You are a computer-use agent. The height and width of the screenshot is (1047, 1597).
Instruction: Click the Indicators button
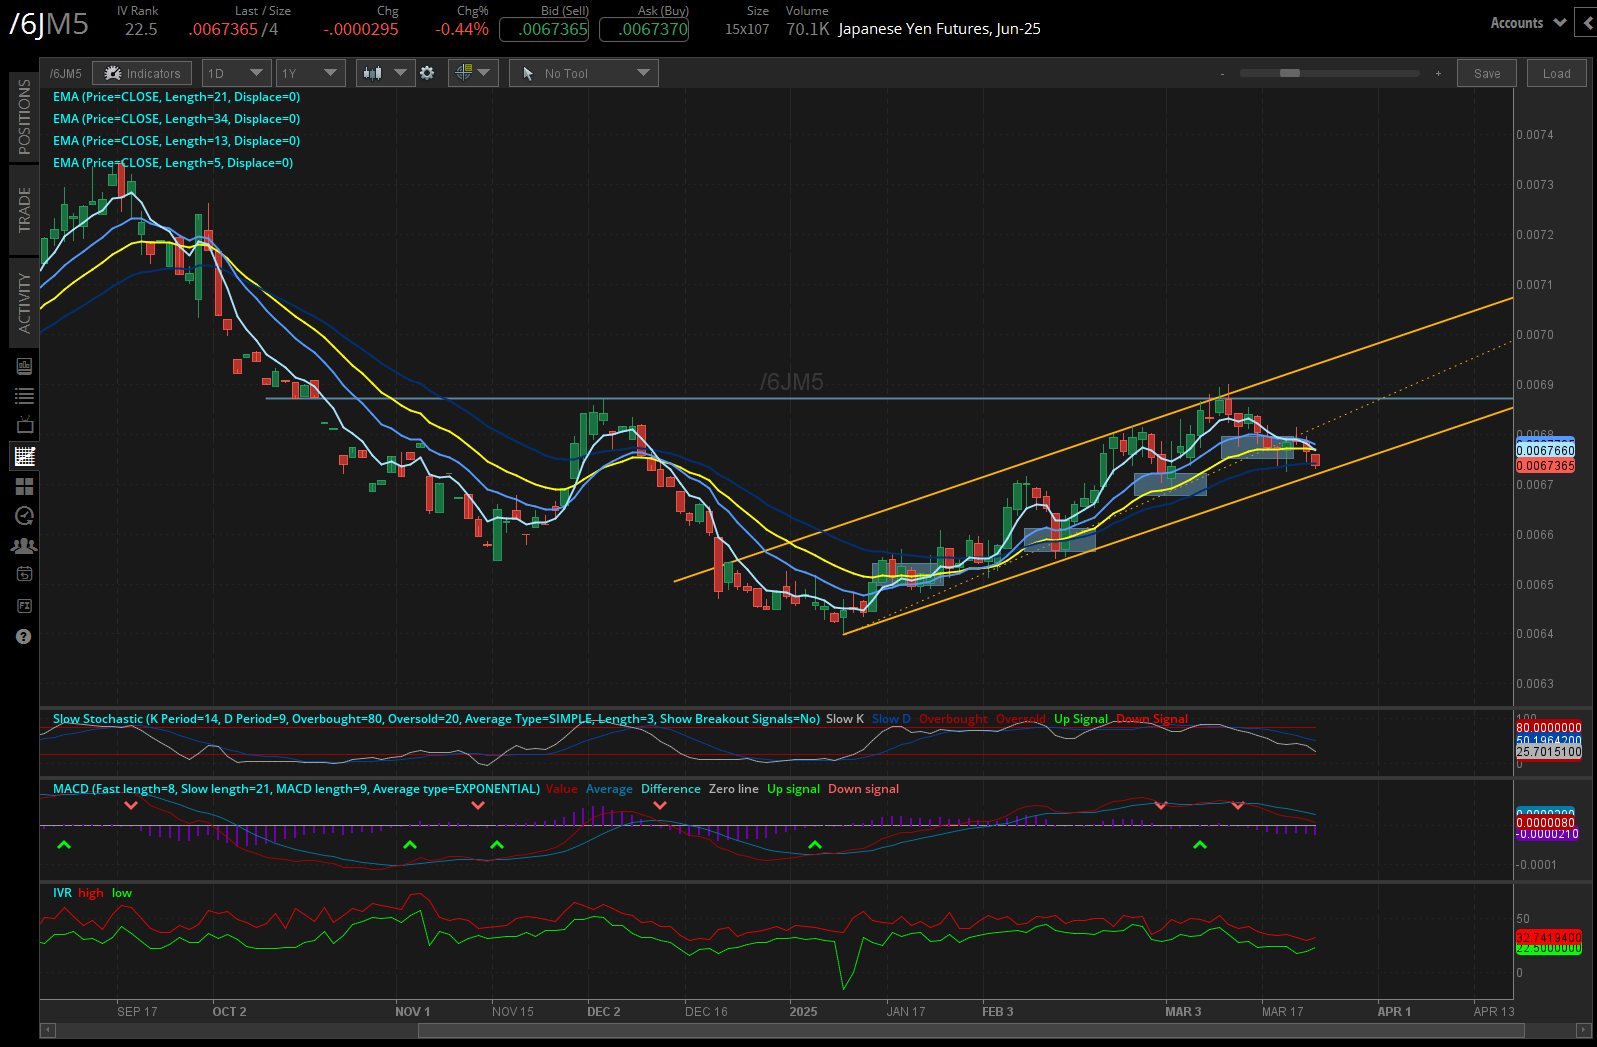[142, 73]
